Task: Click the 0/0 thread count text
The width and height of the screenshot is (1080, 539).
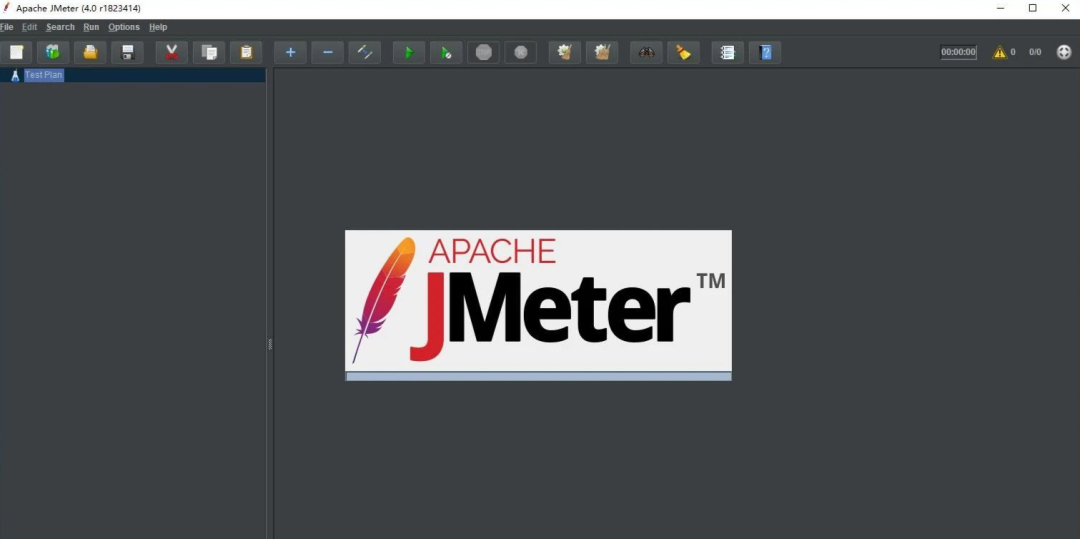Action: tap(1035, 52)
